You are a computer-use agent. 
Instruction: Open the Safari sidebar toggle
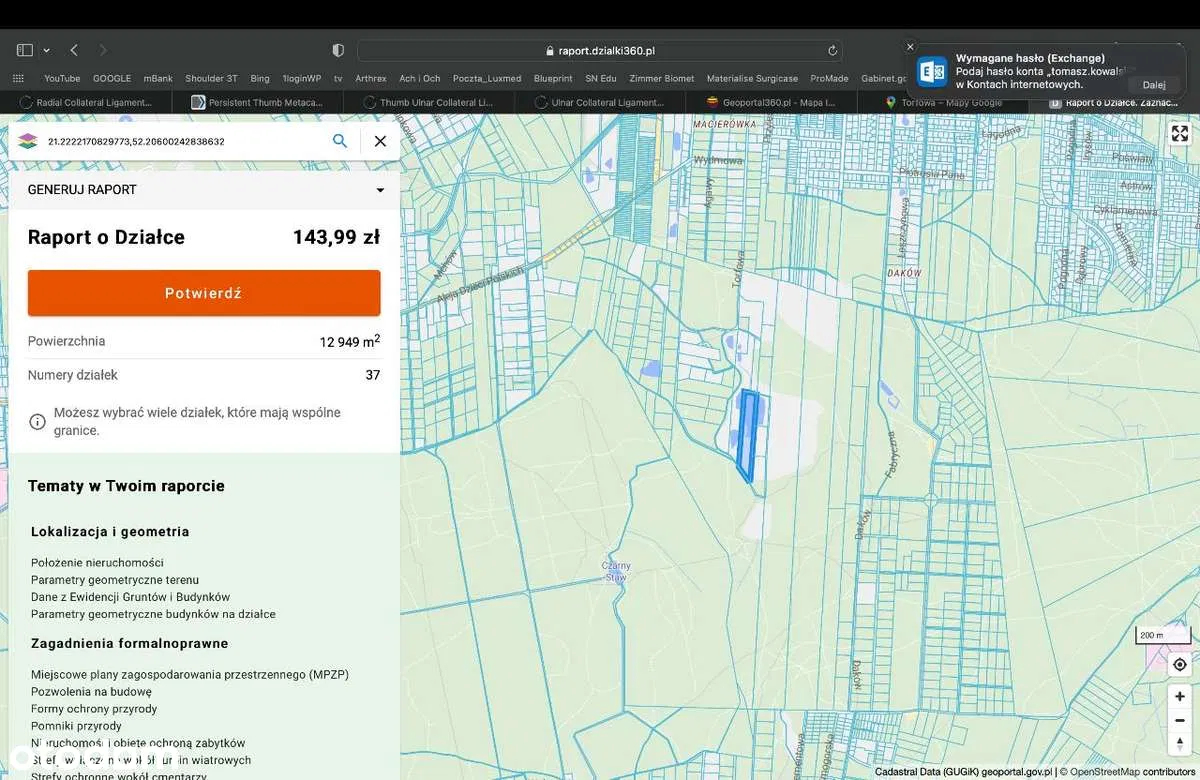24,50
